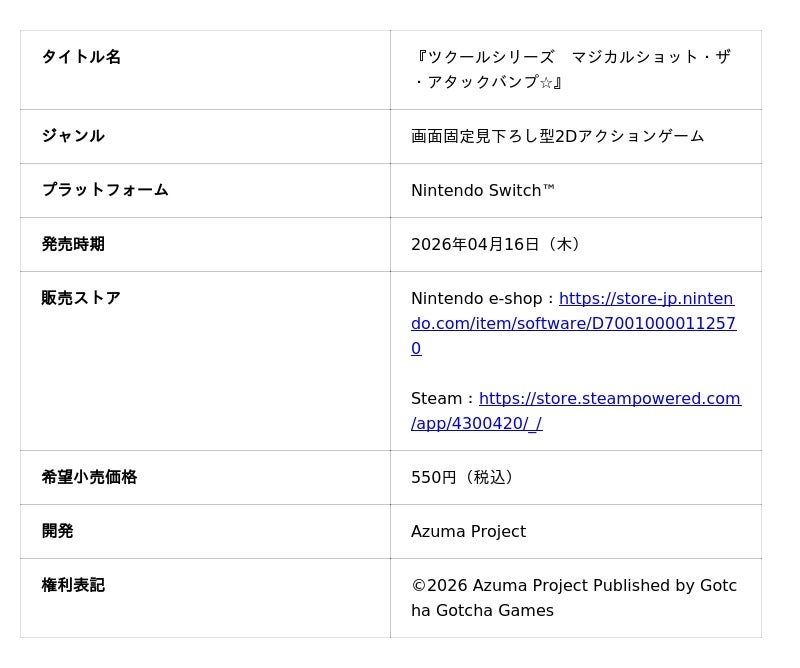The image size is (800, 668).
Task: Click the 画面固定見下ろし型2Dアクションゲーム genre text
Action: [x=557, y=136]
